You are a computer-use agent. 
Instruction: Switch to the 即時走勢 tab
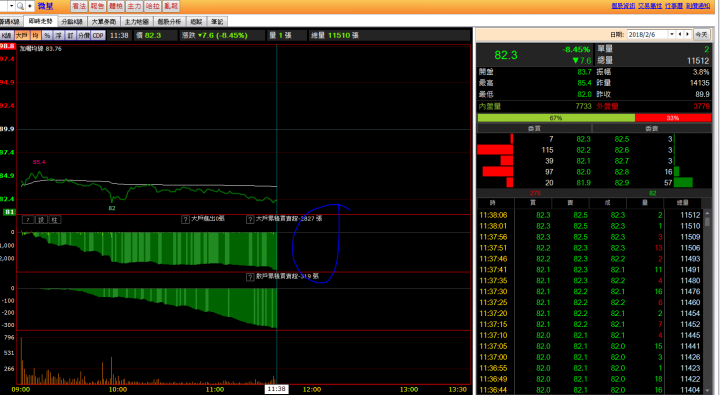coord(40,21)
